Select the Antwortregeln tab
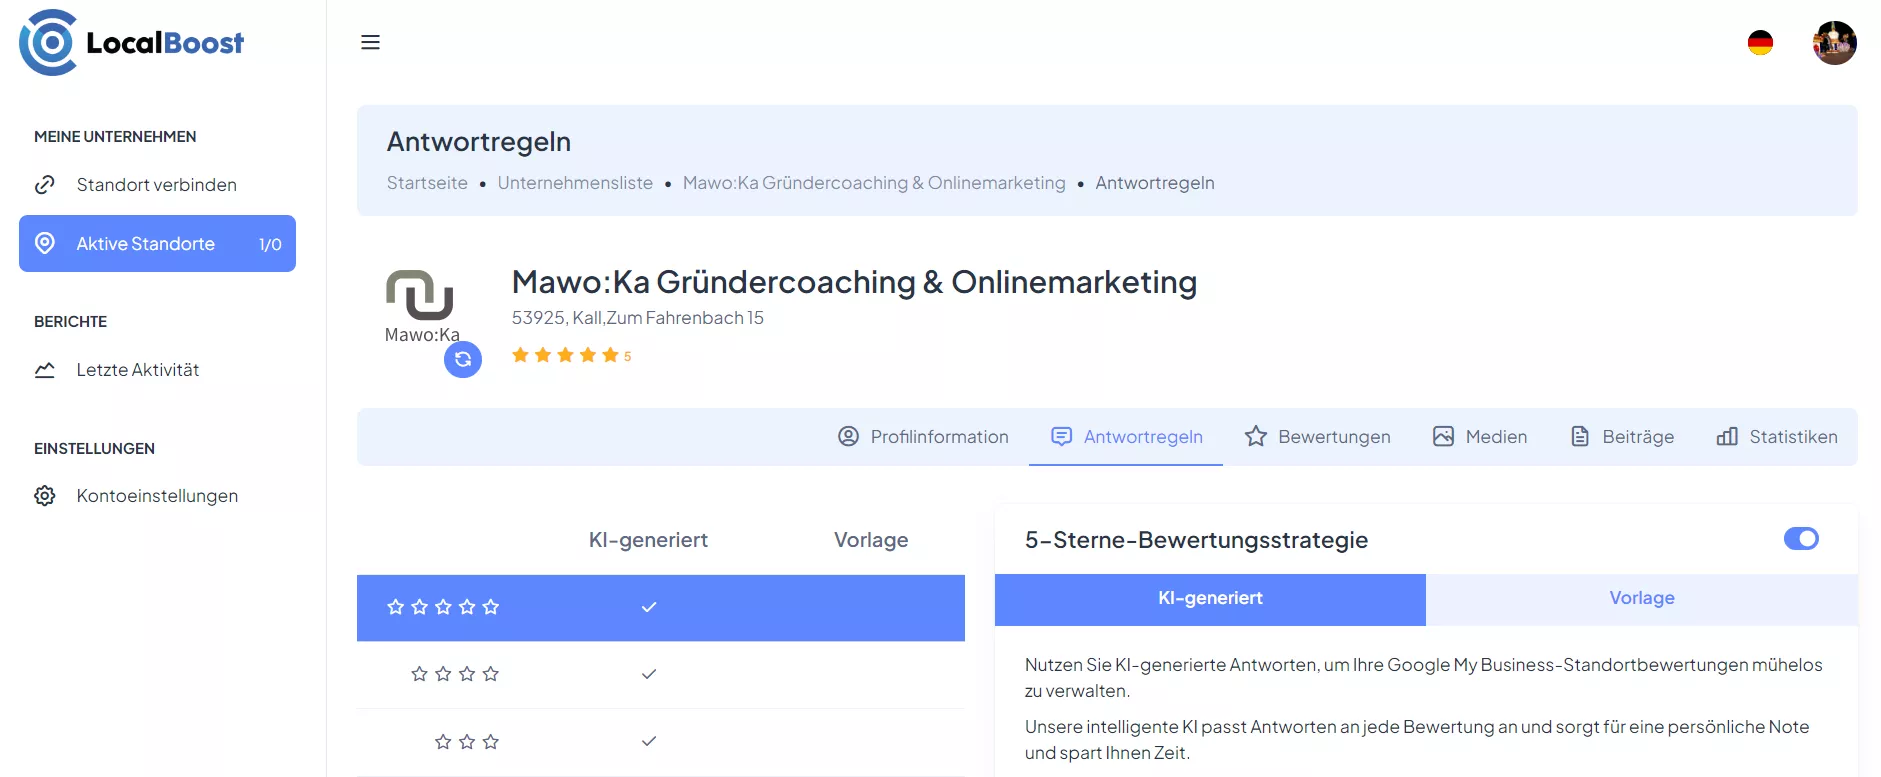 1126,437
